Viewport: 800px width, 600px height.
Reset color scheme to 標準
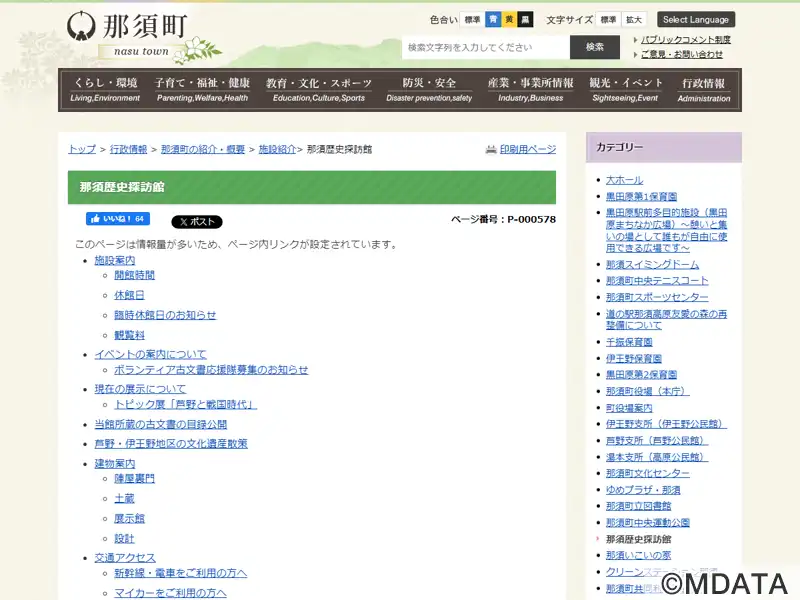tap(472, 19)
